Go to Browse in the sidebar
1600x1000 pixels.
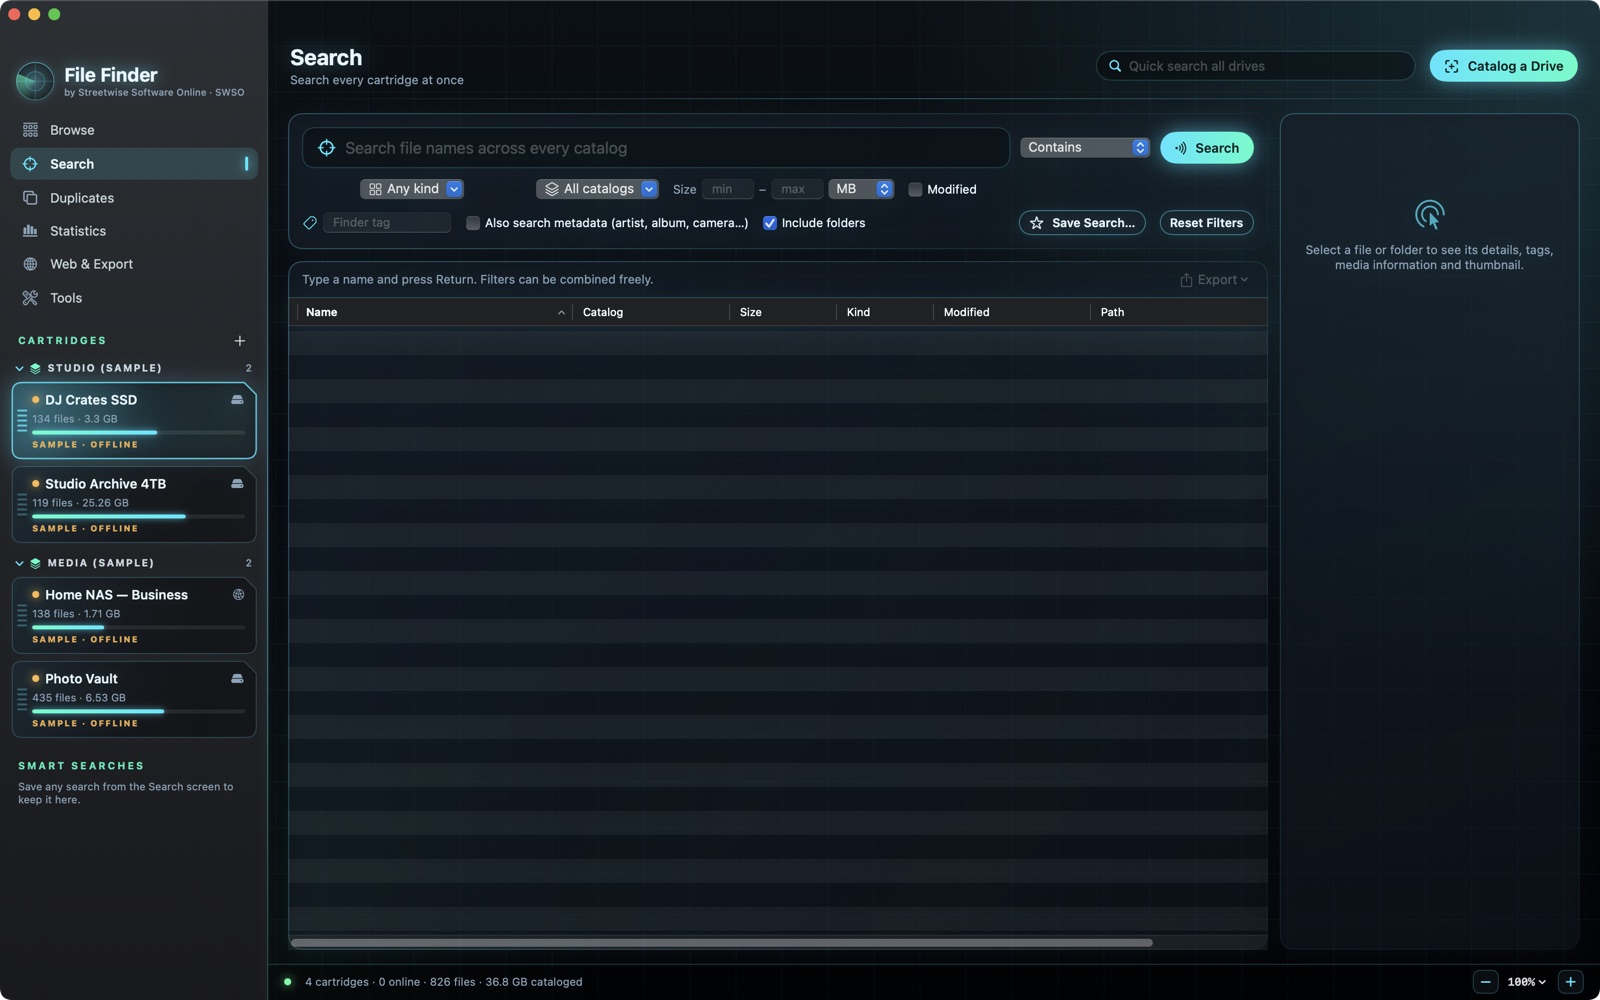pyautogui.click(x=134, y=130)
